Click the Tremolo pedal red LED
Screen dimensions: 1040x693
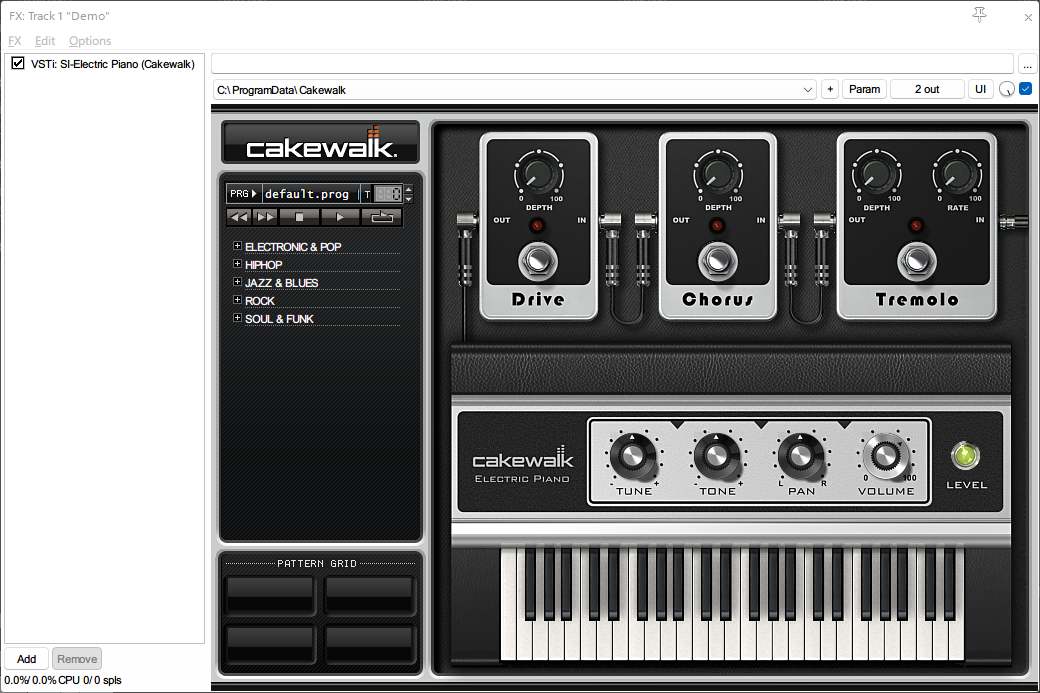coord(916,225)
